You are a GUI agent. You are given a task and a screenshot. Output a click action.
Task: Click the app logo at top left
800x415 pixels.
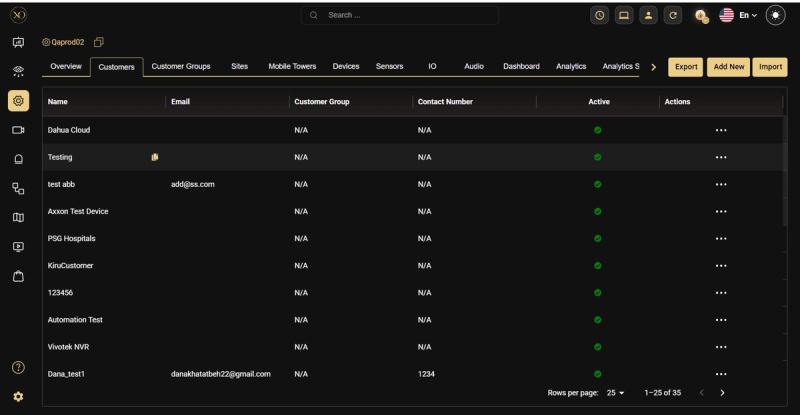click(18, 15)
